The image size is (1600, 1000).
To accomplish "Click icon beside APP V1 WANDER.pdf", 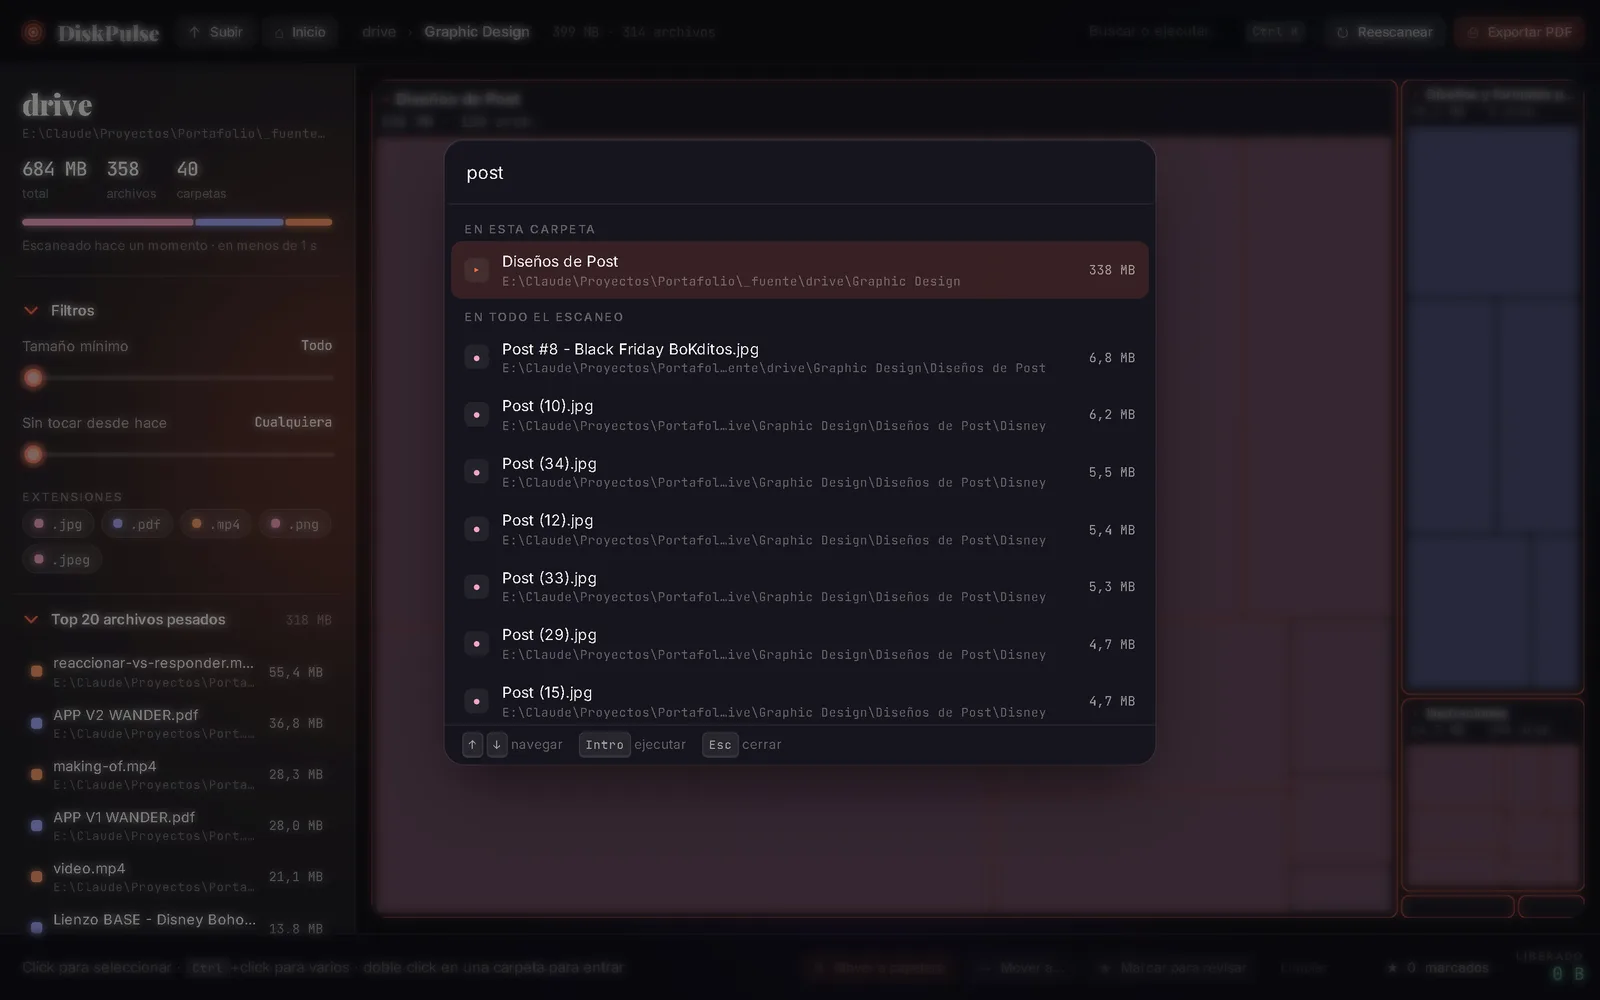I will [37, 826].
